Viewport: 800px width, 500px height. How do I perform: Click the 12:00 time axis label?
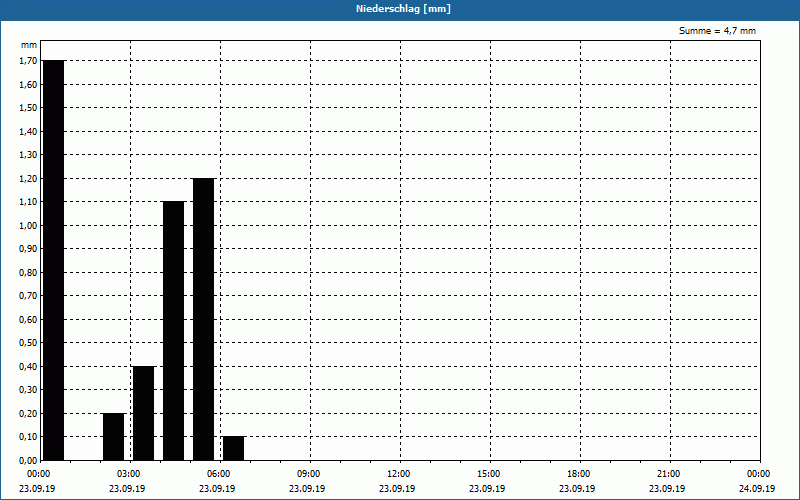click(x=398, y=474)
